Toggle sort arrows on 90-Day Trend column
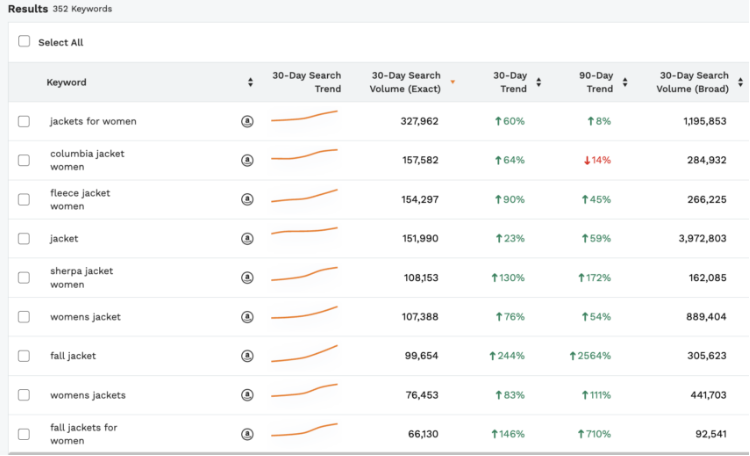The width and height of the screenshot is (750, 456). tap(625, 82)
